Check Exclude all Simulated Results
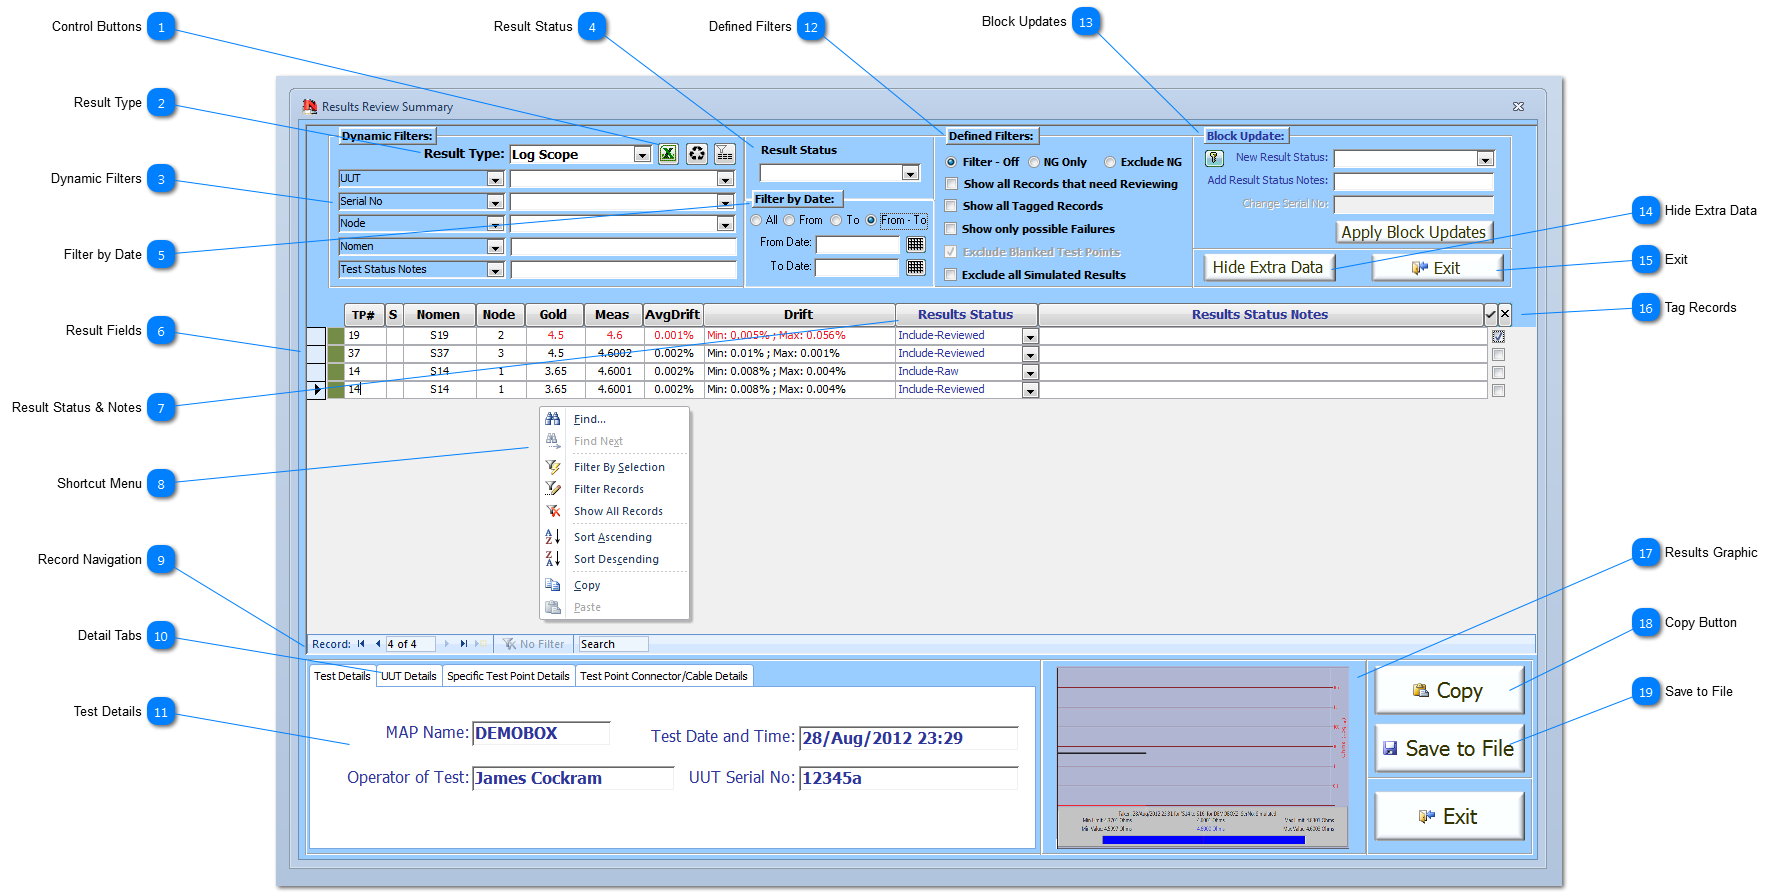1774x895 pixels. pyautogui.click(x=951, y=275)
